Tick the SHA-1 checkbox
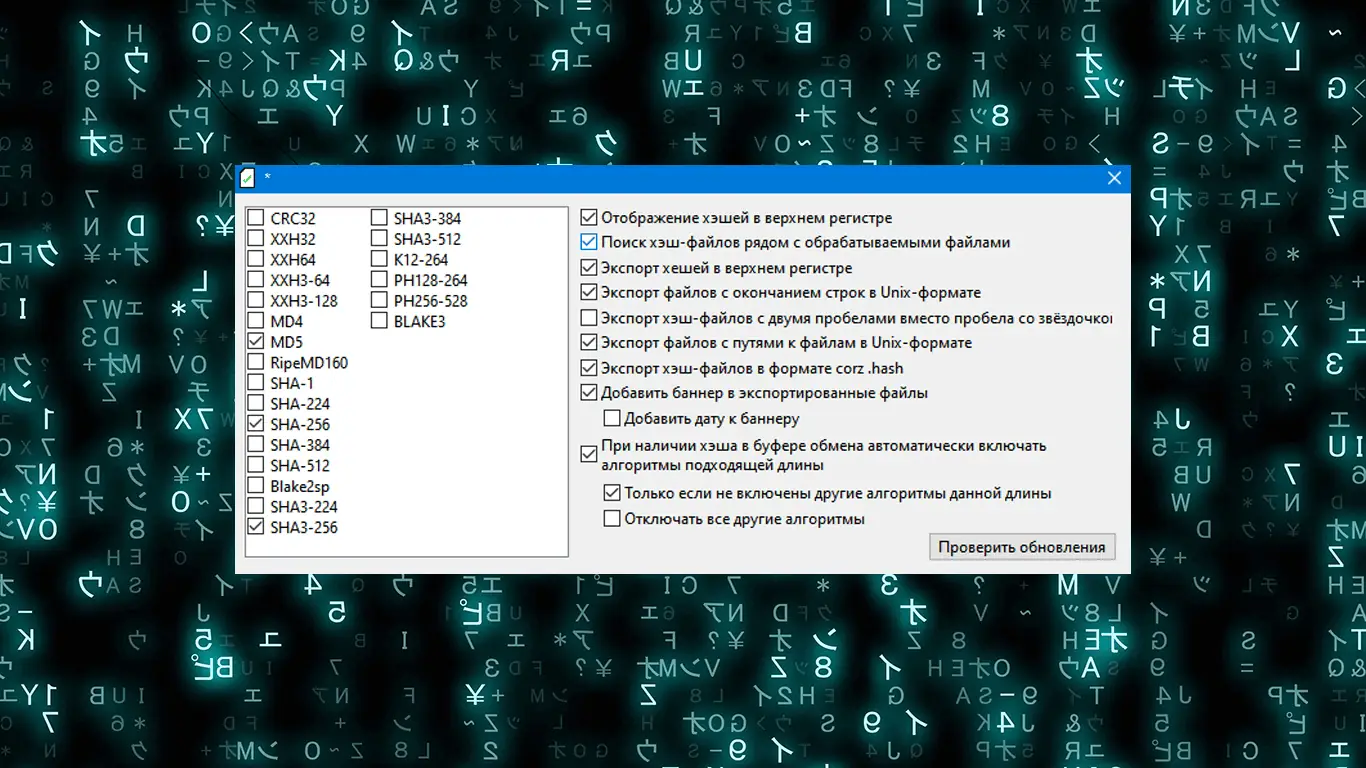The width and height of the screenshot is (1366, 768). pos(257,383)
